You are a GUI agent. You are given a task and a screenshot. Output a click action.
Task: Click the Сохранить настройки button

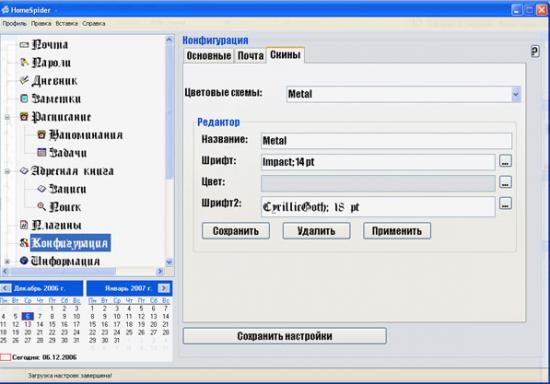tap(284, 336)
